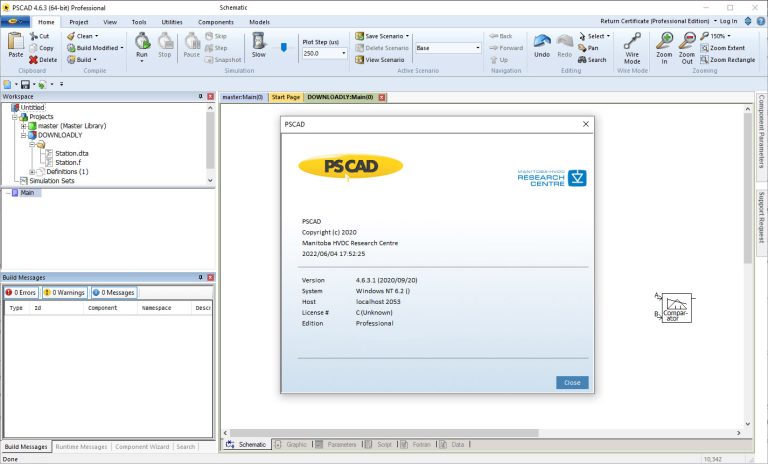Open the Active Scenario Base dropdown
This screenshot has height=464, width=768.
click(478, 48)
